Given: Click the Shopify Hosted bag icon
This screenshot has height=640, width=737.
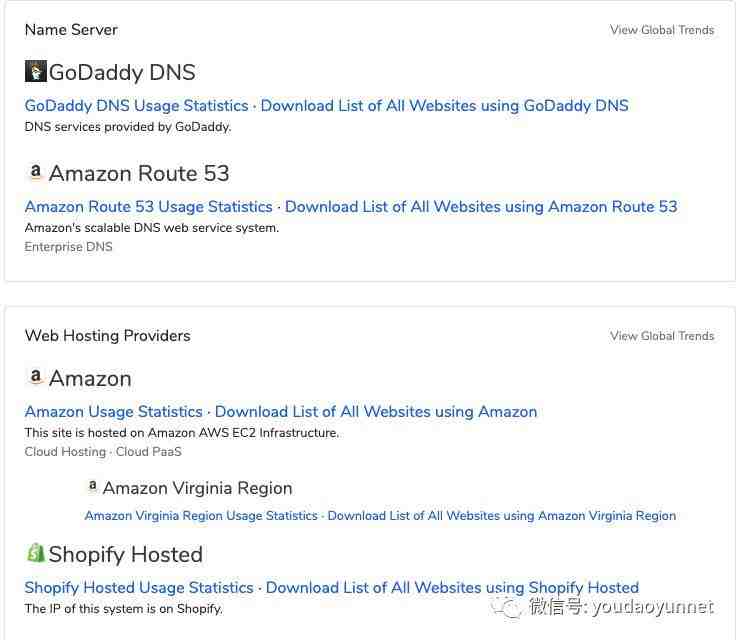Looking at the screenshot, I should pos(36,553).
